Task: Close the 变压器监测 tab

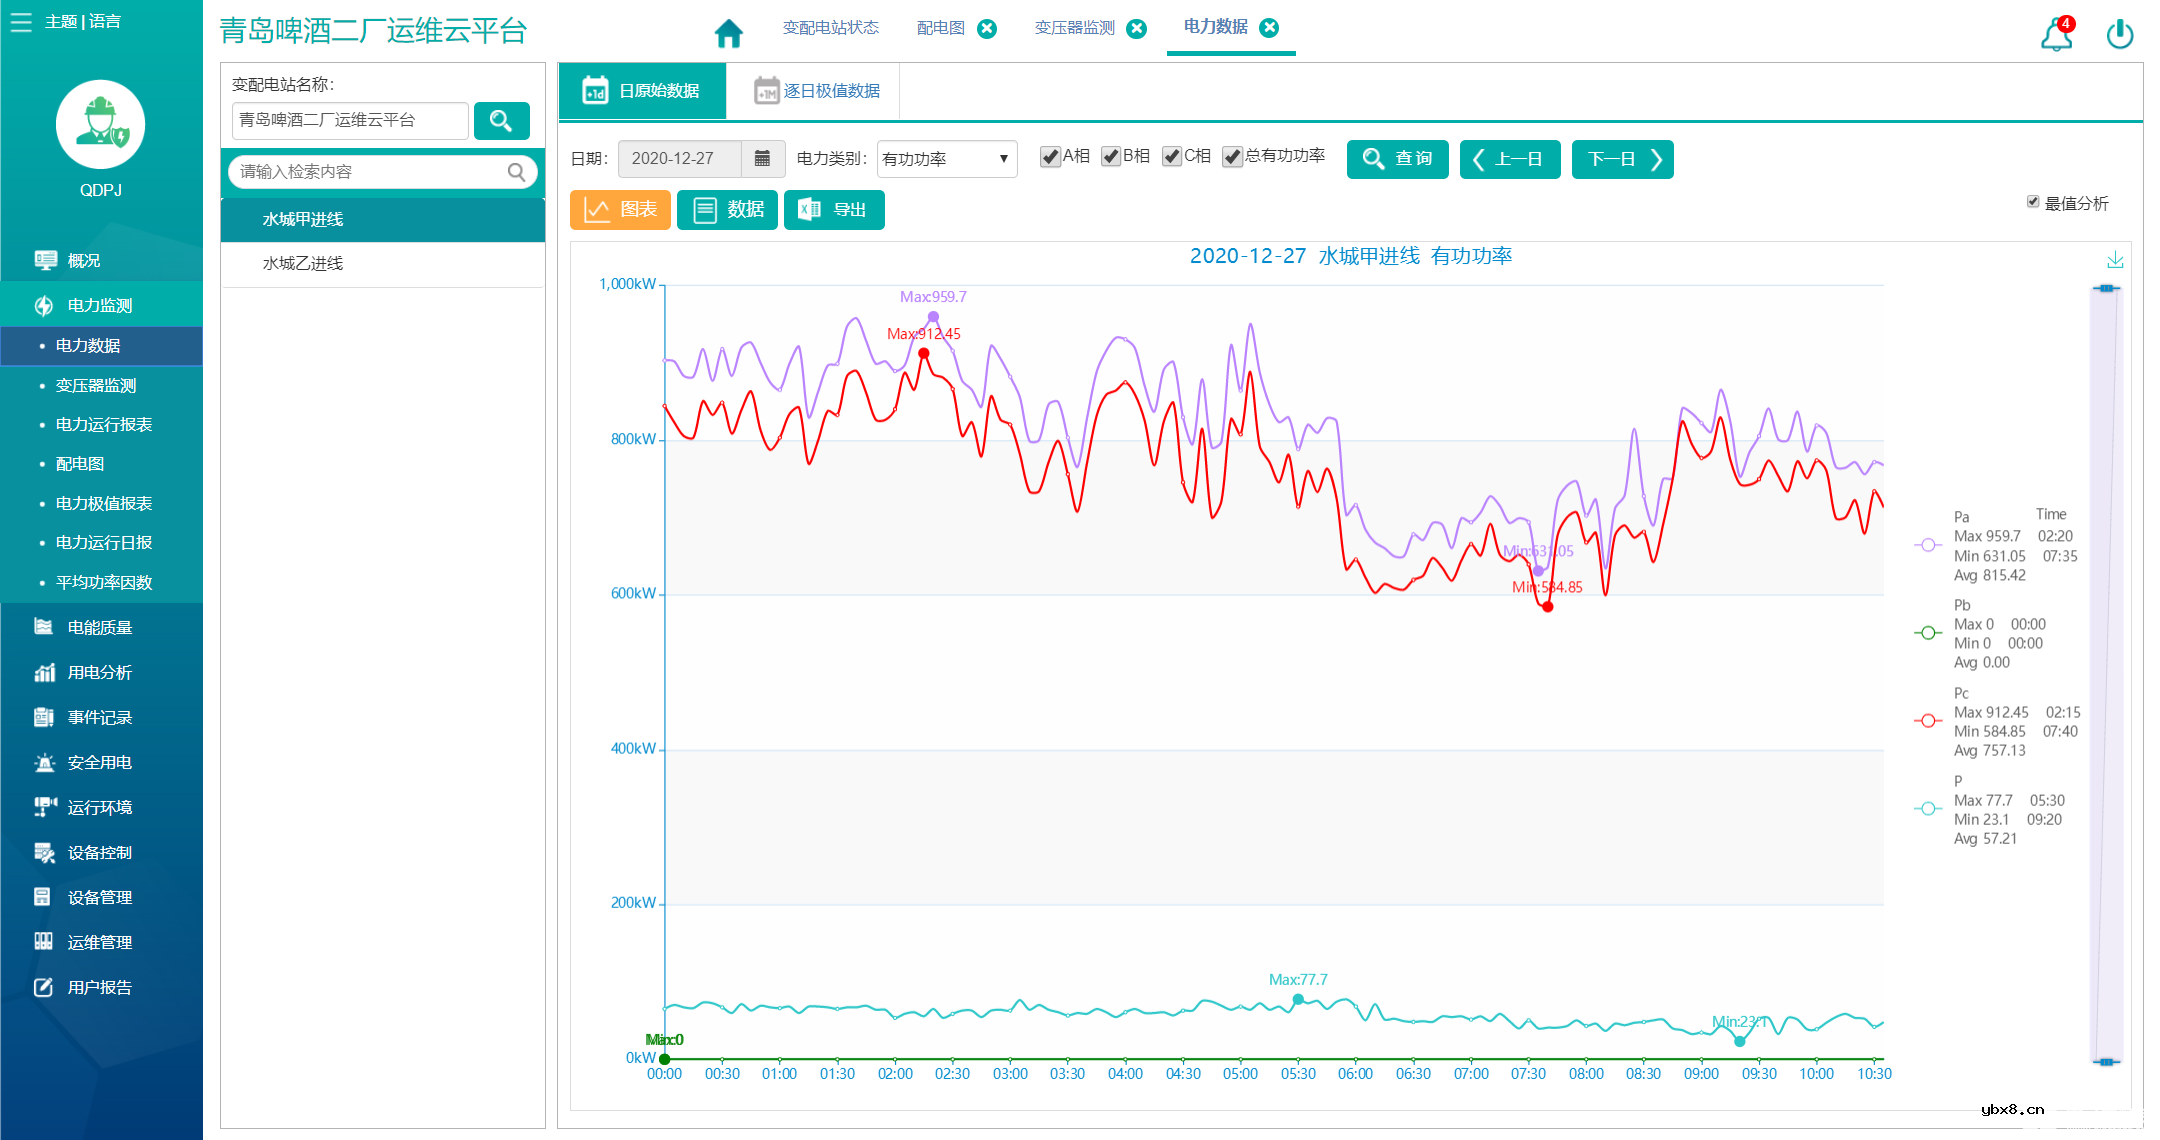Action: pyautogui.click(x=1137, y=28)
